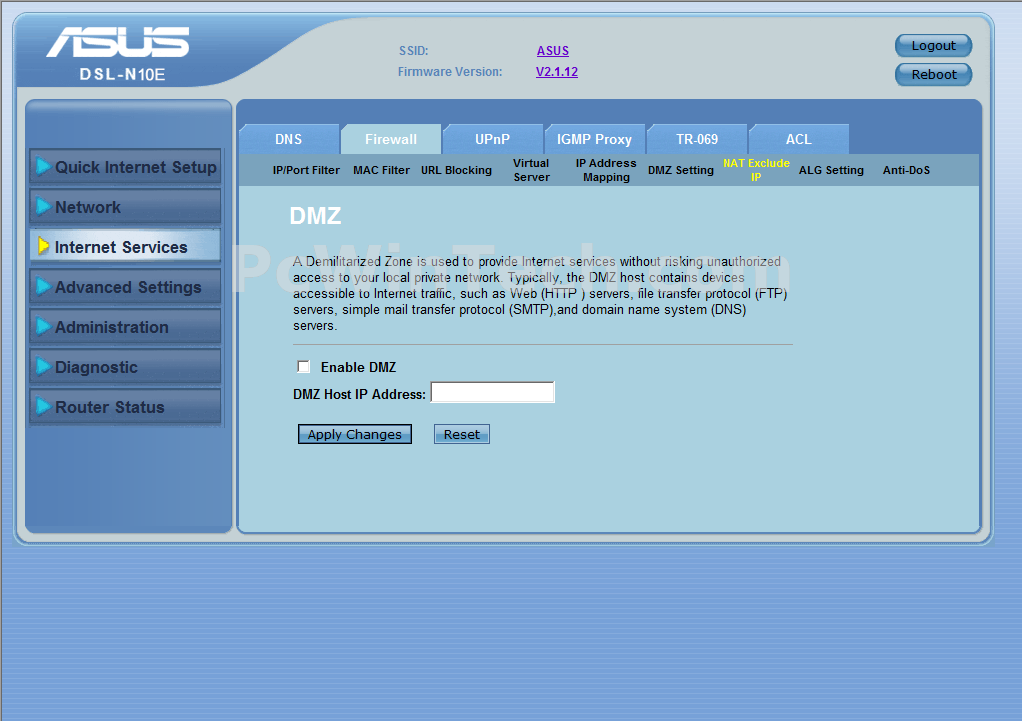Viewport: 1022px width, 721px height.
Task: Click the DMZ Host IP Address label
Action: click(x=359, y=394)
